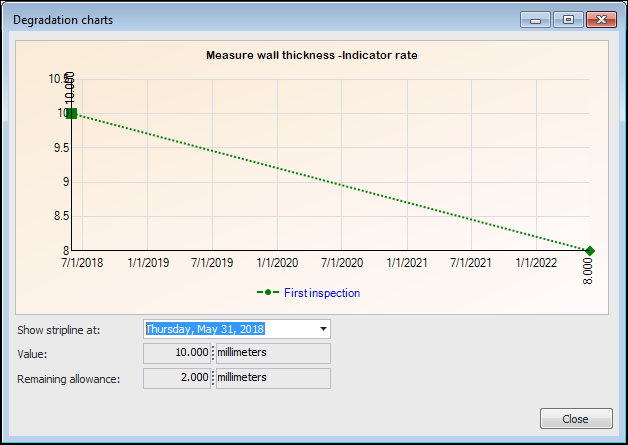Click the millimeters unit box for Value
The width and height of the screenshot is (628, 445).
273,353
